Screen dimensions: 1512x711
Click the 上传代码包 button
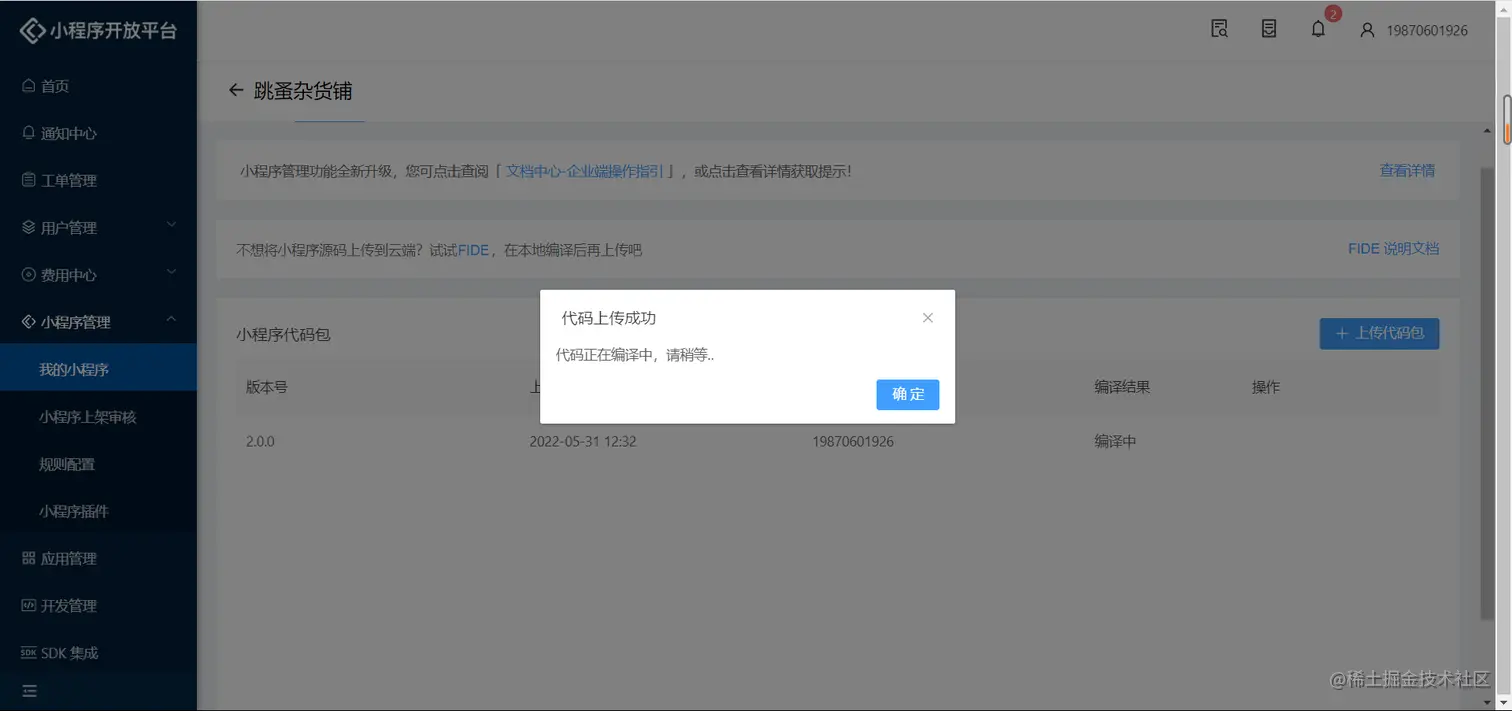pyautogui.click(x=1379, y=333)
